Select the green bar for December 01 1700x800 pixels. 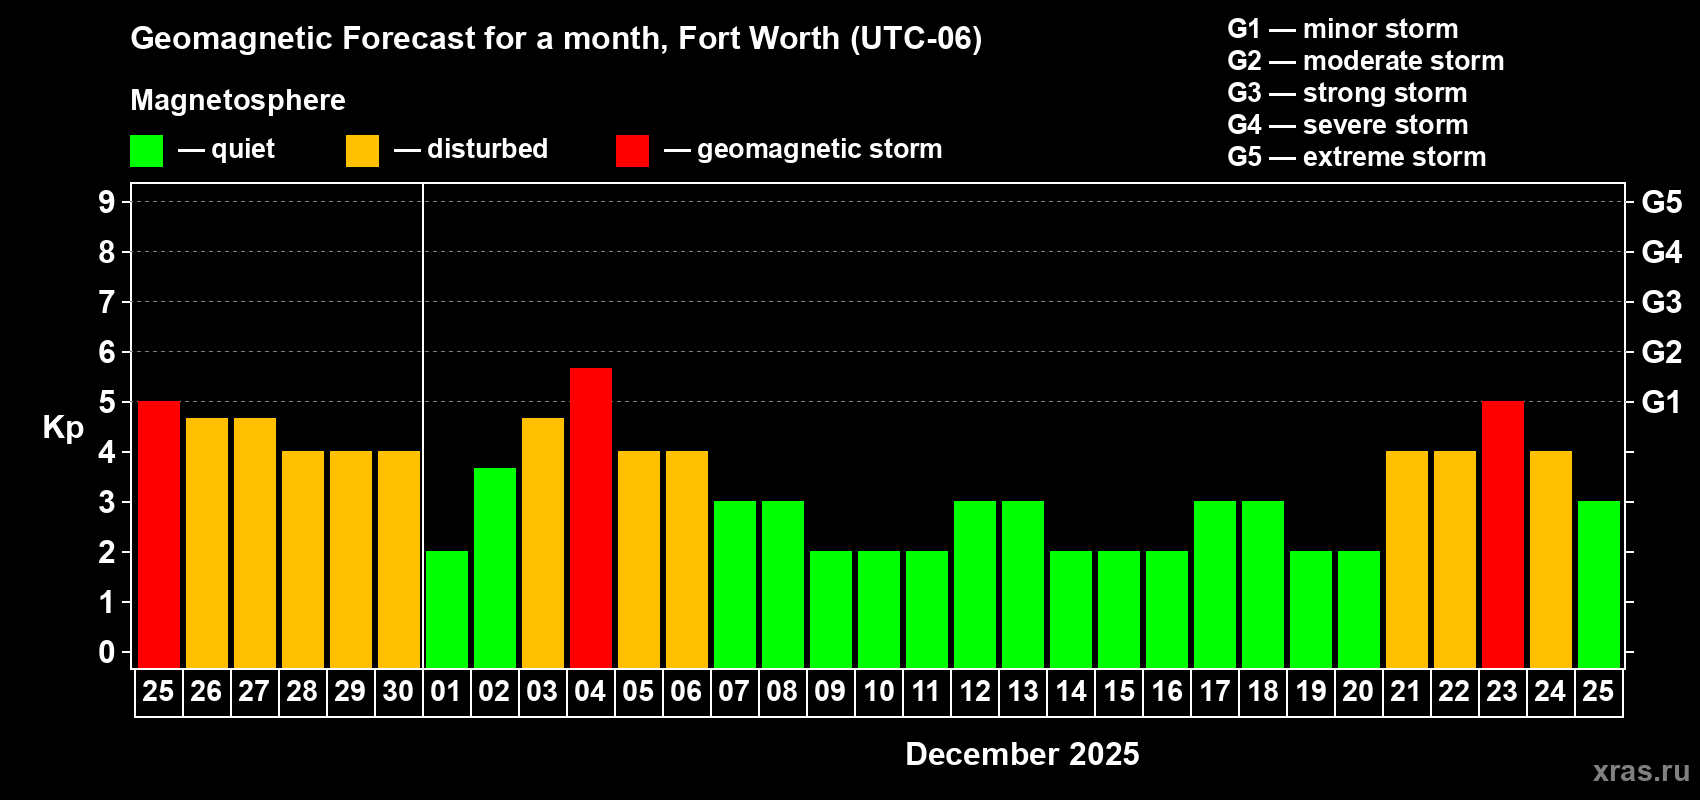[x=447, y=610]
